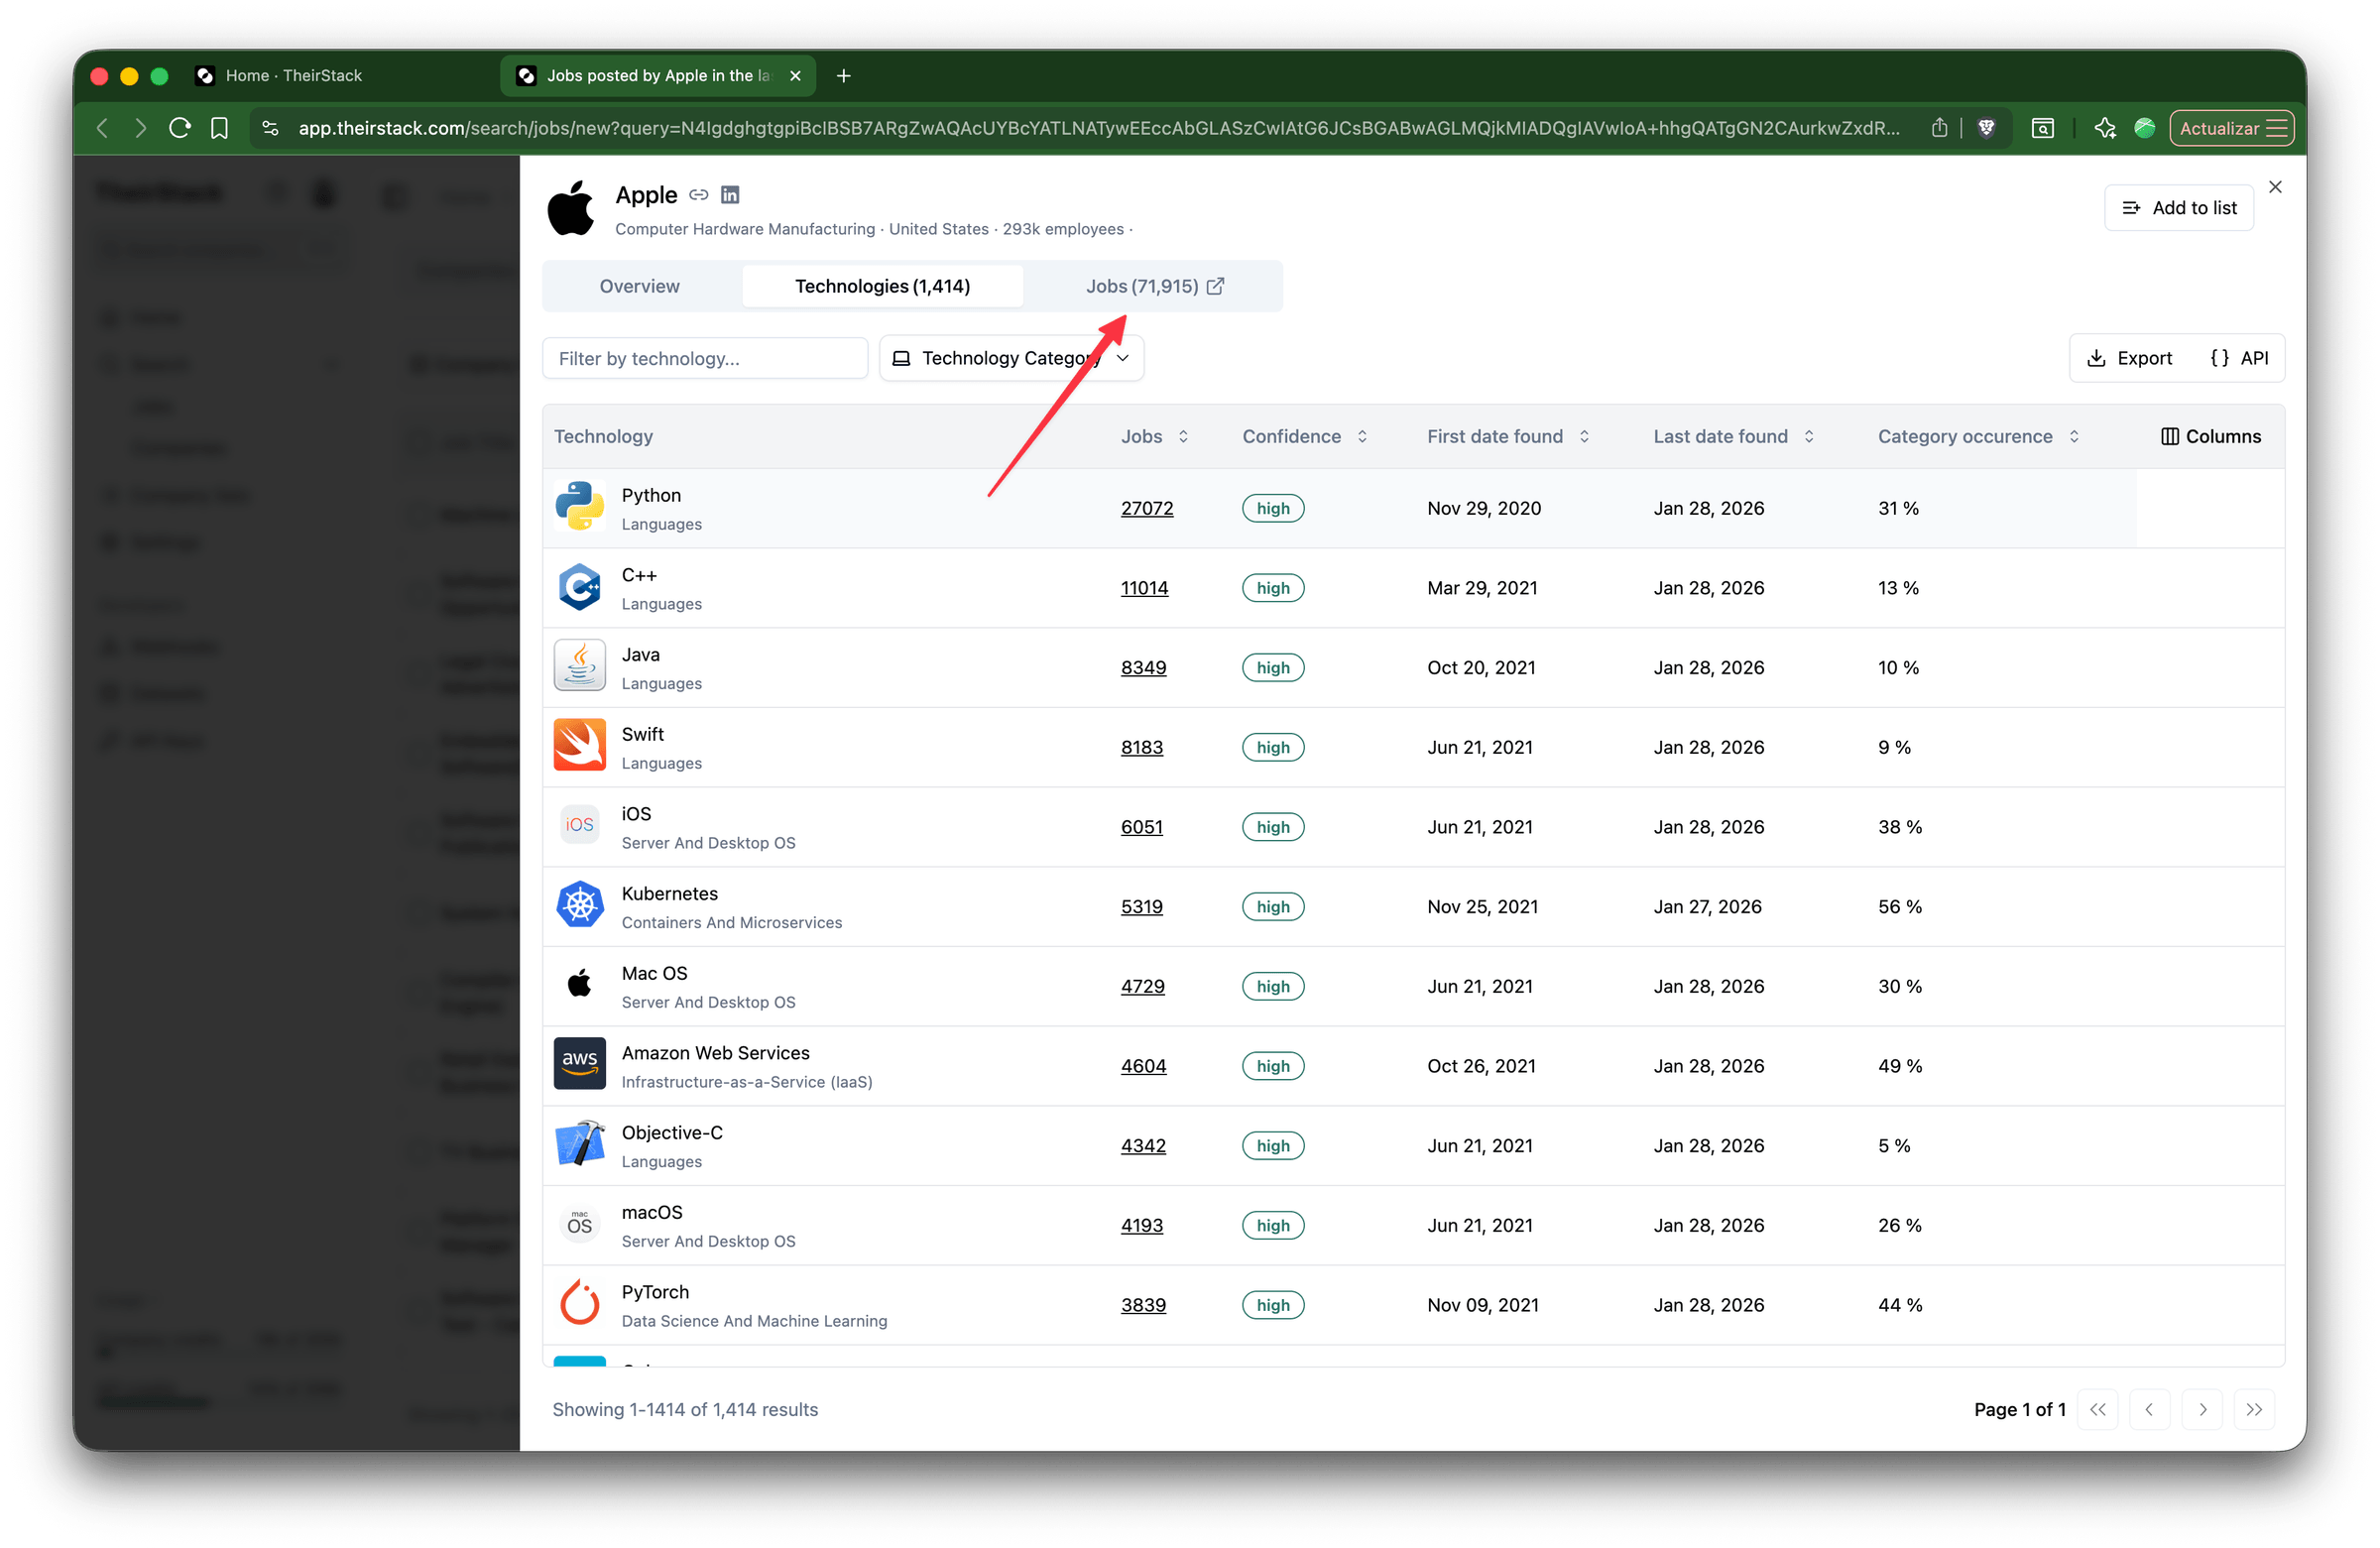Click the browser bookmark icon
The height and width of the screenshot is (1548, 2380).
(219, 128)
